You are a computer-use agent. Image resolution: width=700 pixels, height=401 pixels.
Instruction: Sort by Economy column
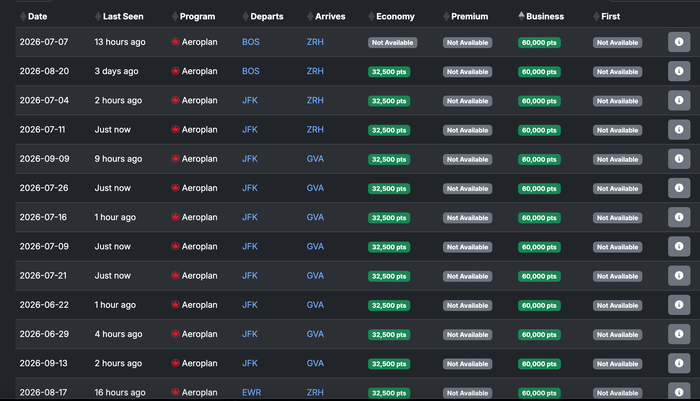tap(392, 17)
